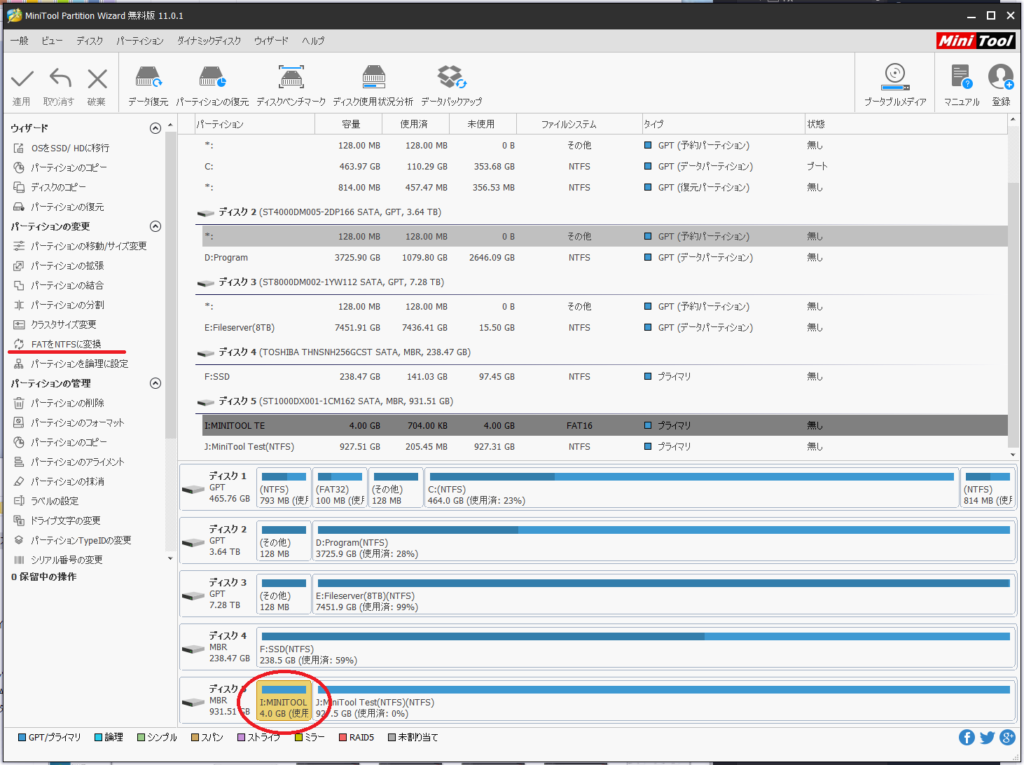Sort by Type (タイプ) column header

click(722, 124)
